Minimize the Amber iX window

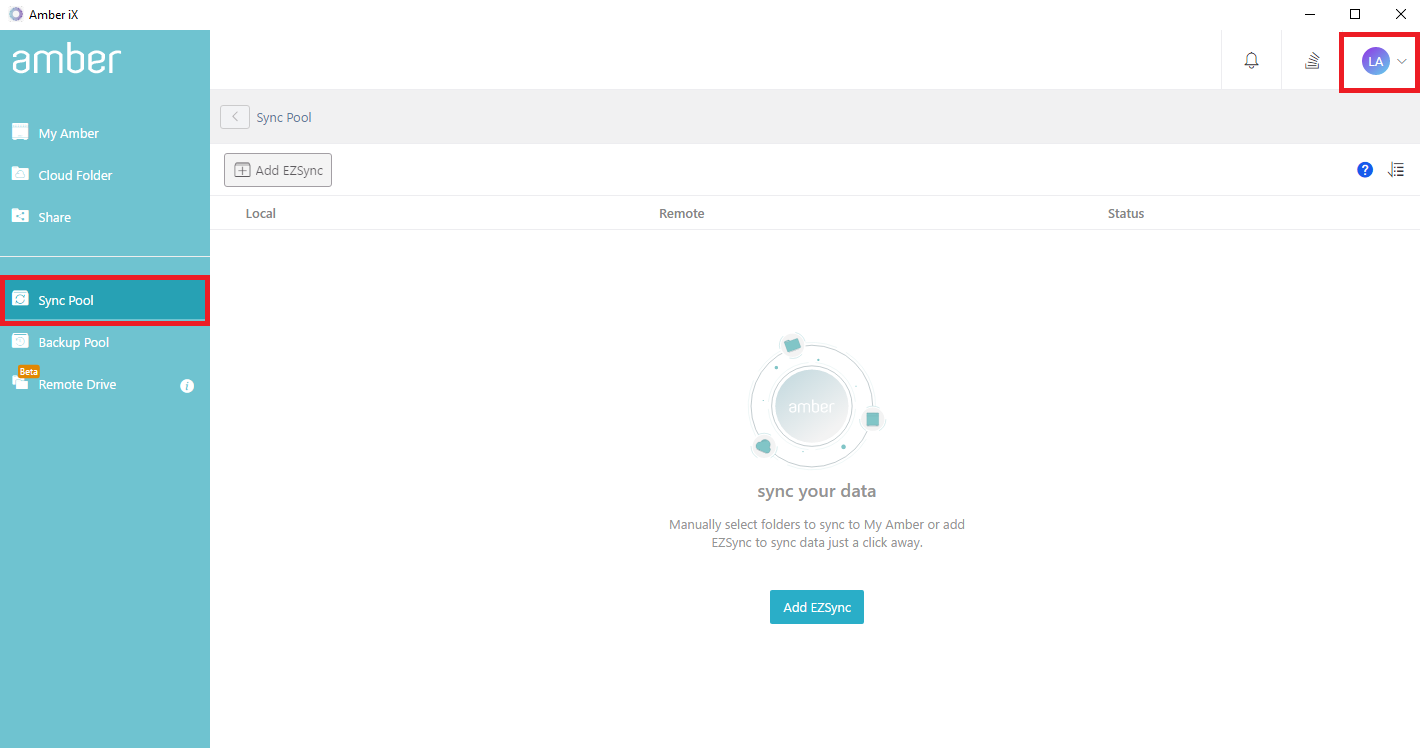tap(1309, 14)
